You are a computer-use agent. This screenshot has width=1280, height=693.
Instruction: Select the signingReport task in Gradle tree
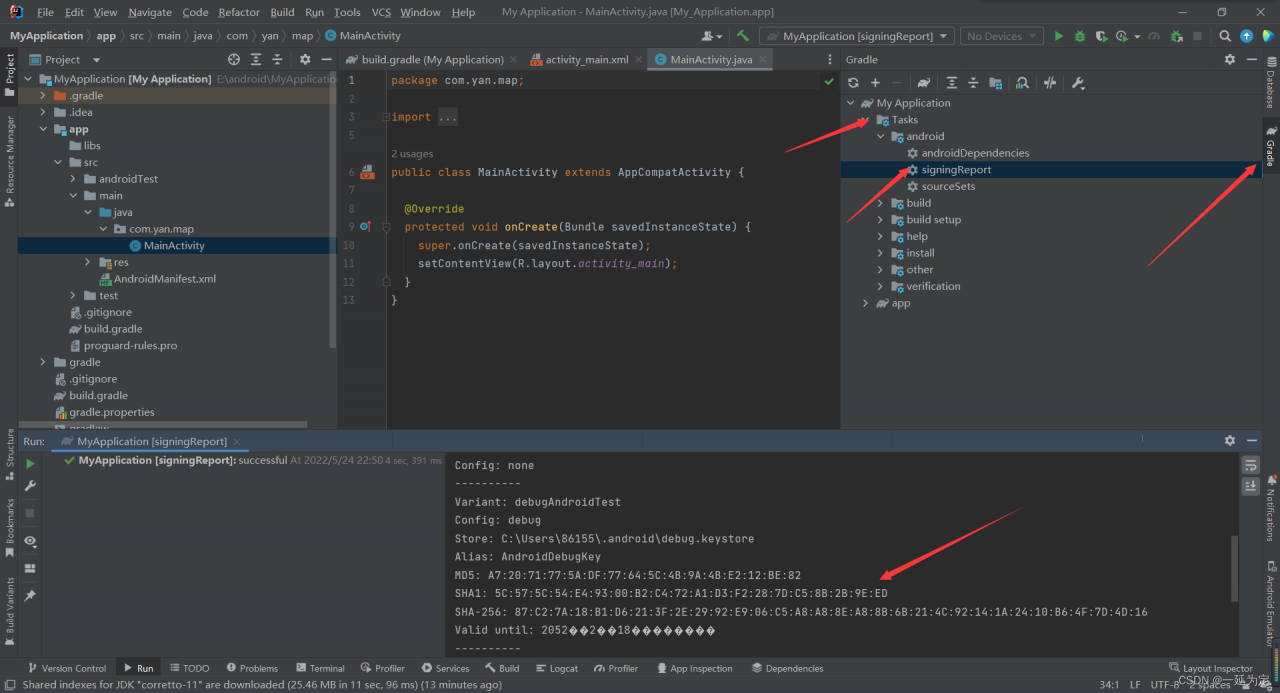956,170
